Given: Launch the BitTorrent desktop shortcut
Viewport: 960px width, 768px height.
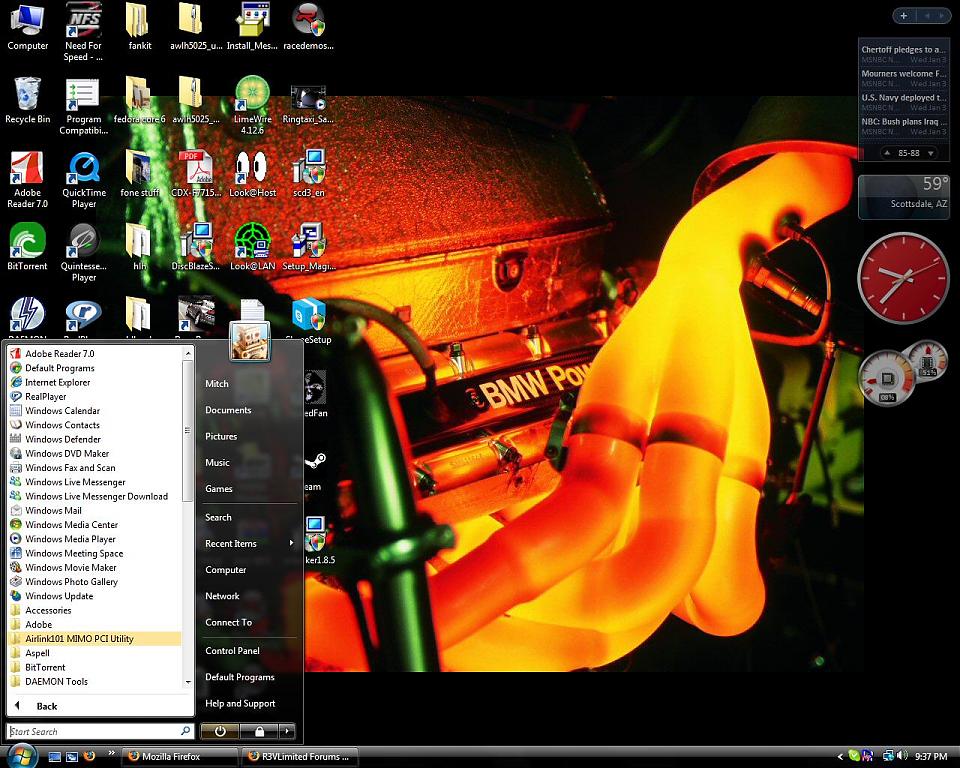Looking at the screenshot, I should pos(27,245).
